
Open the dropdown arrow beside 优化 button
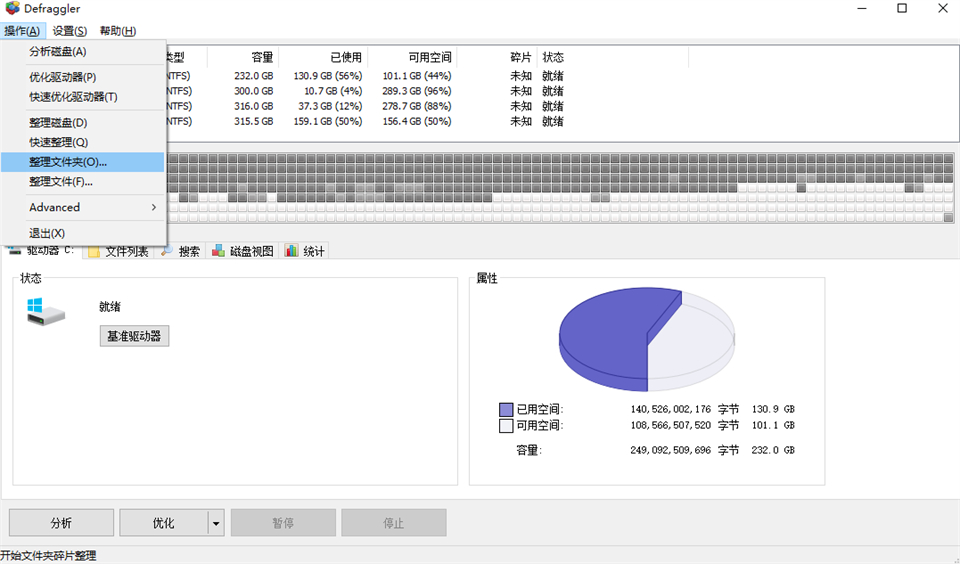[215, 523]
